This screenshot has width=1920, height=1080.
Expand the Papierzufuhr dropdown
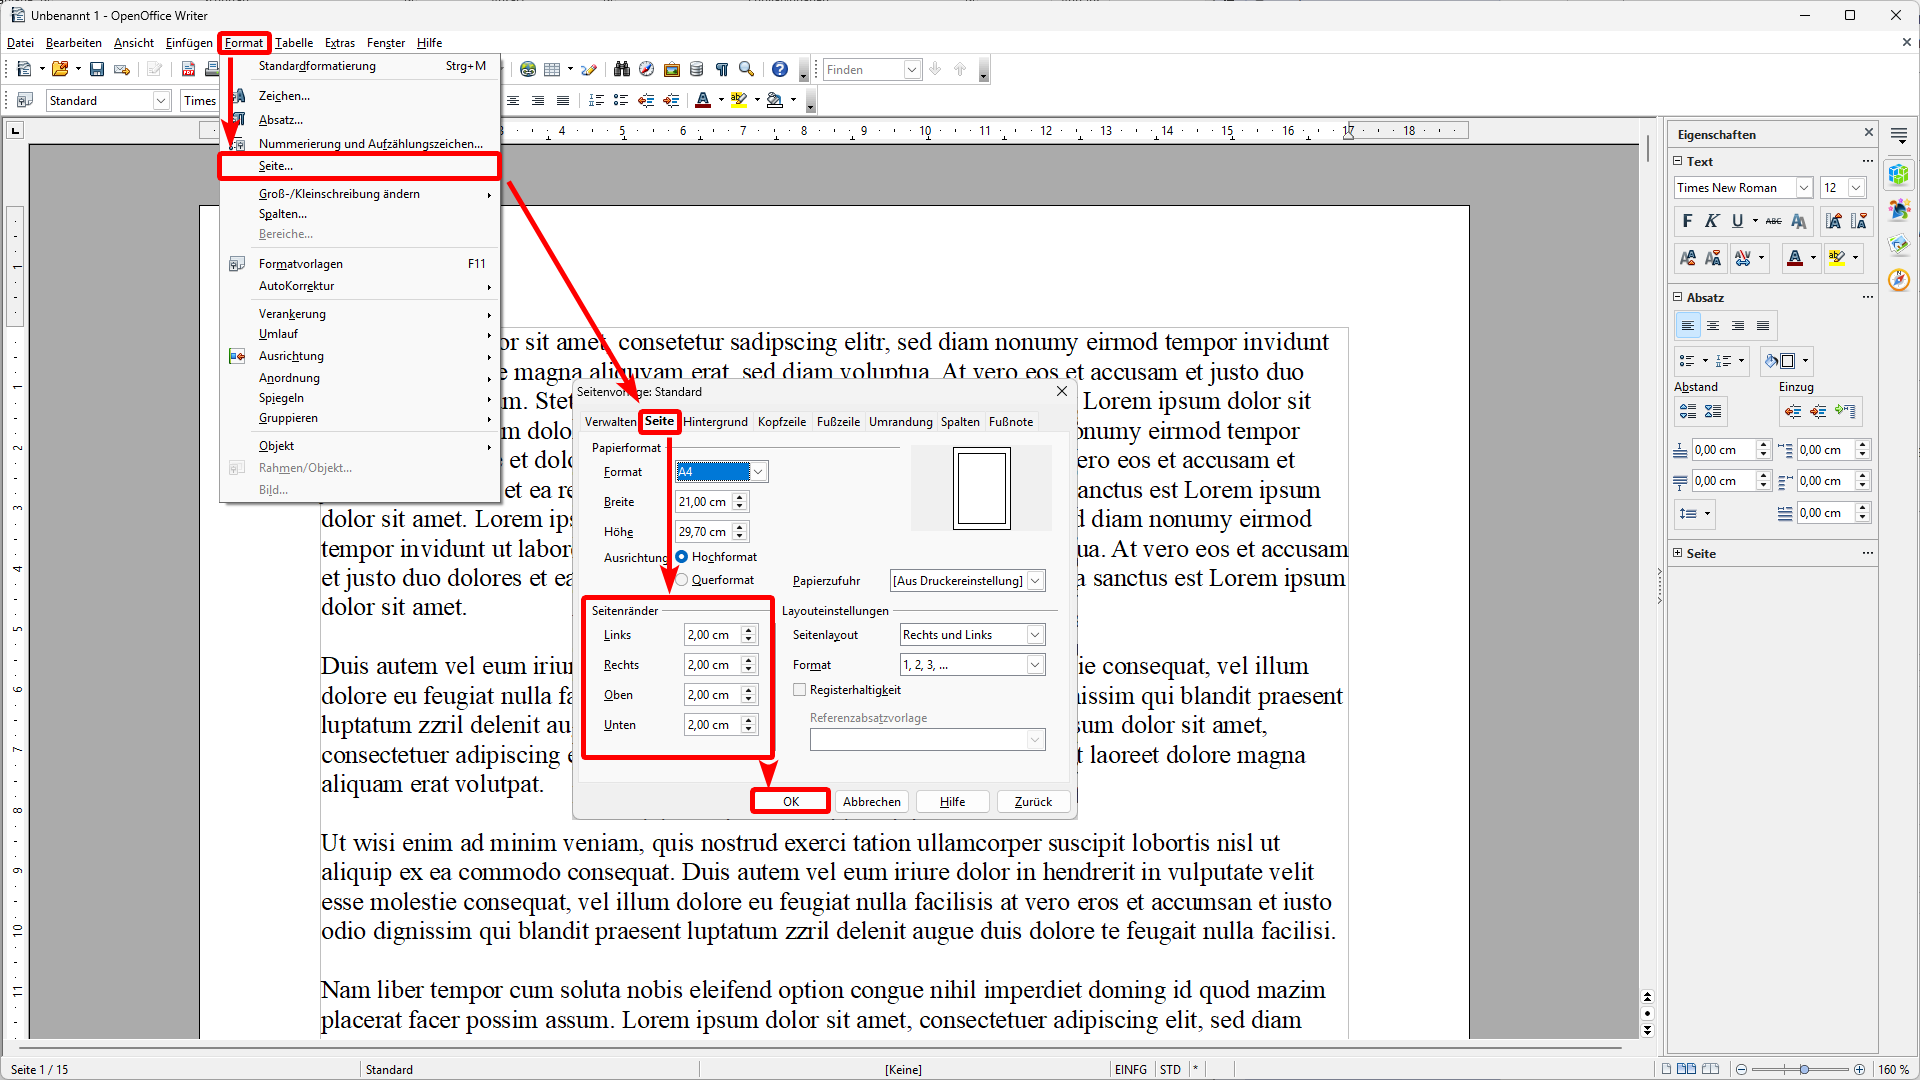point(1035,581)
